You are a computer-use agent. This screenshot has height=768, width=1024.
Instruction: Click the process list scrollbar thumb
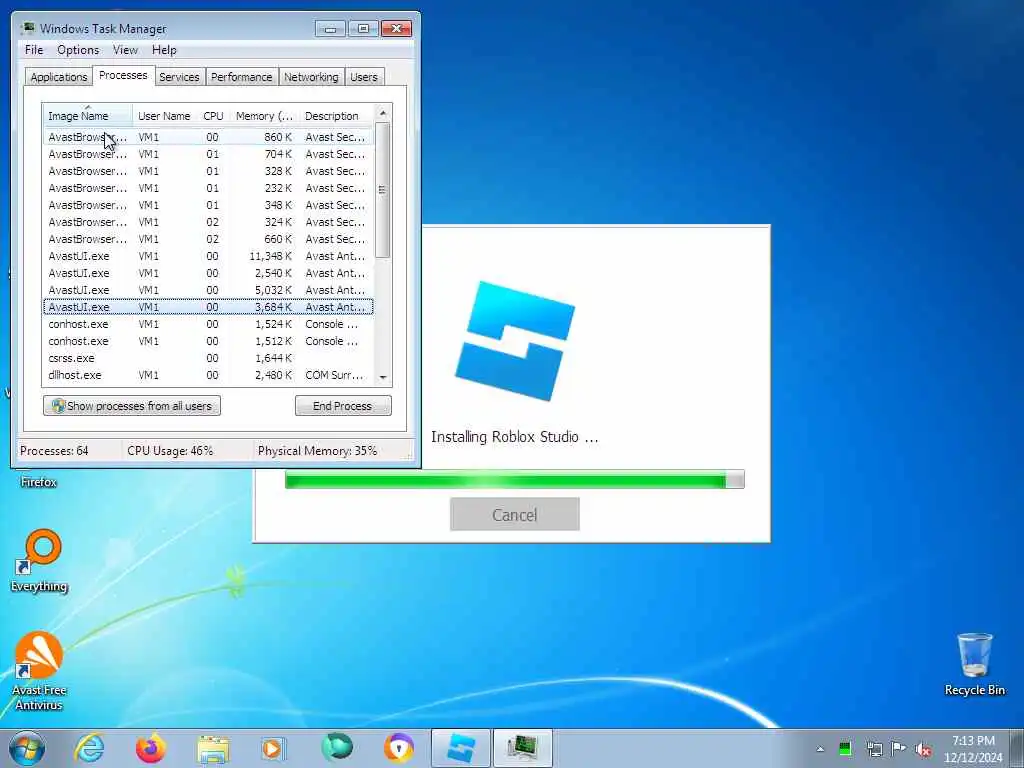pos(383,189)
